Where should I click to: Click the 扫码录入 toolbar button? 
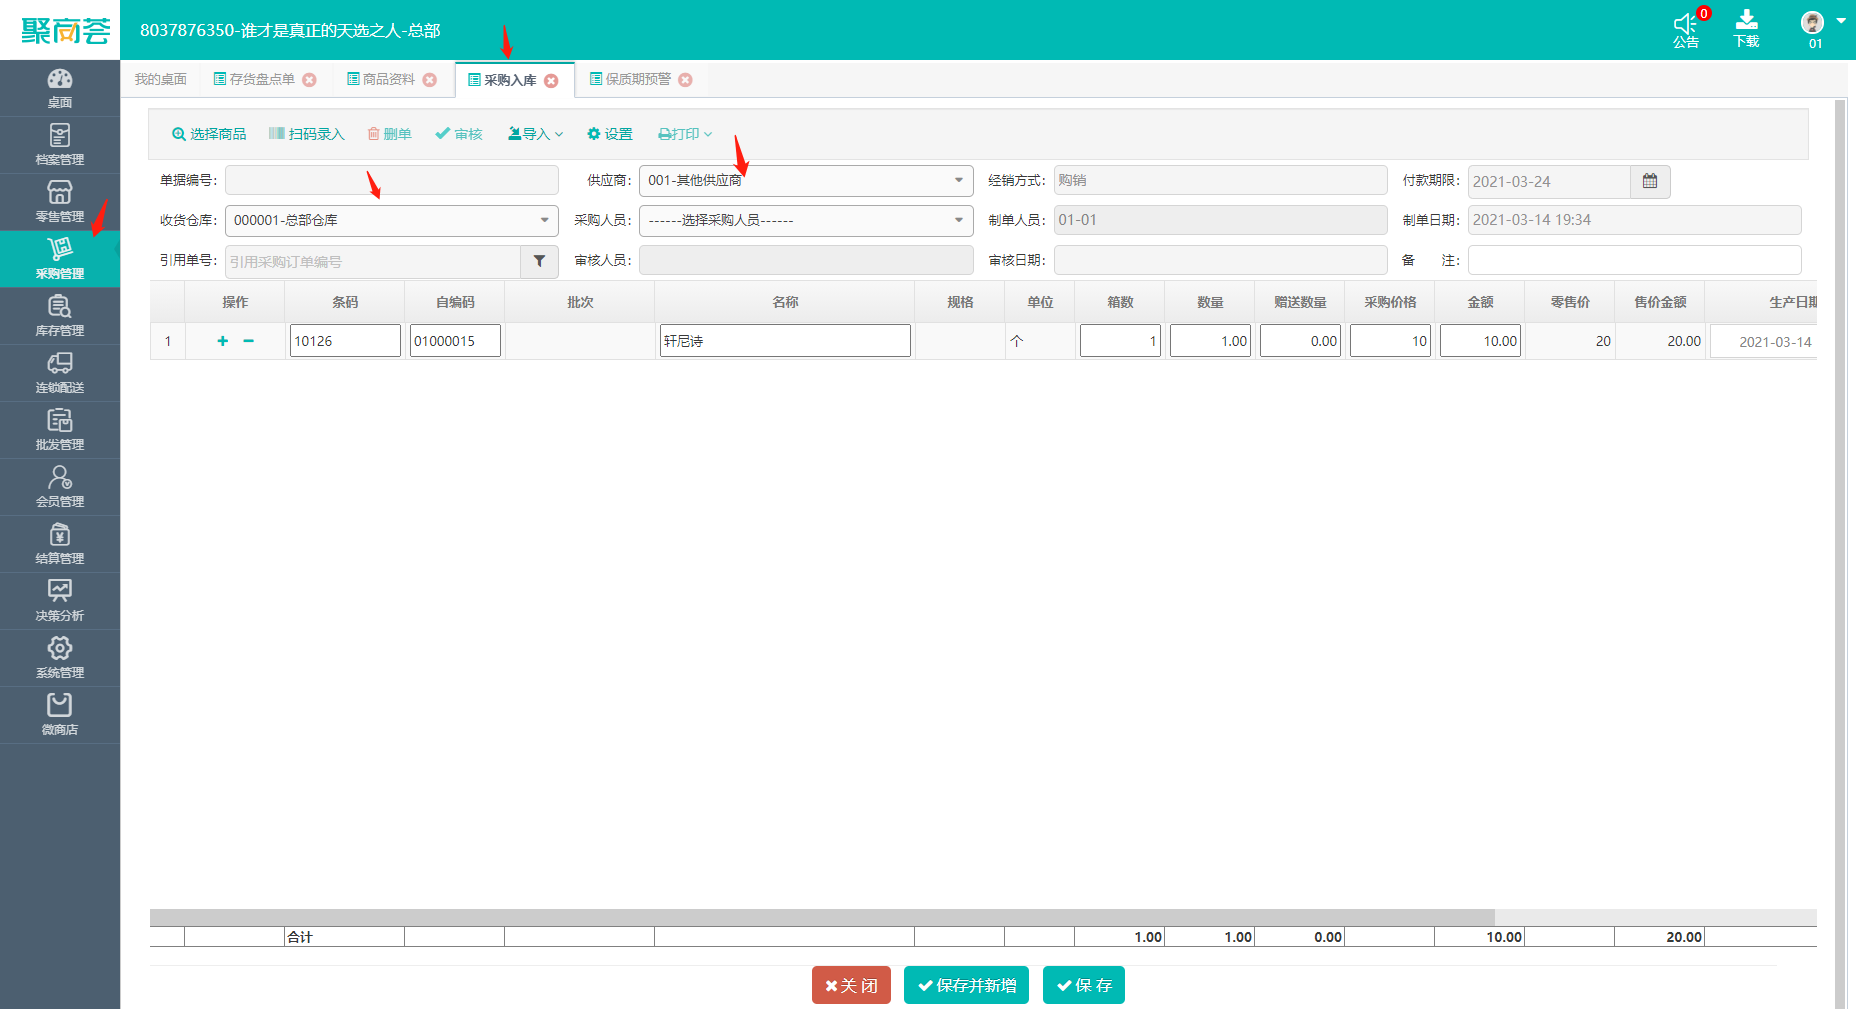click(306, 134)
